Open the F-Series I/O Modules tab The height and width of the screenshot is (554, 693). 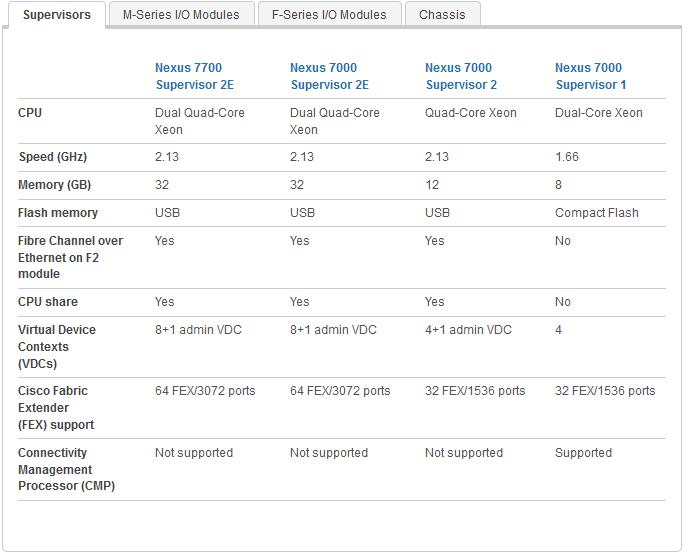(329, 15)
